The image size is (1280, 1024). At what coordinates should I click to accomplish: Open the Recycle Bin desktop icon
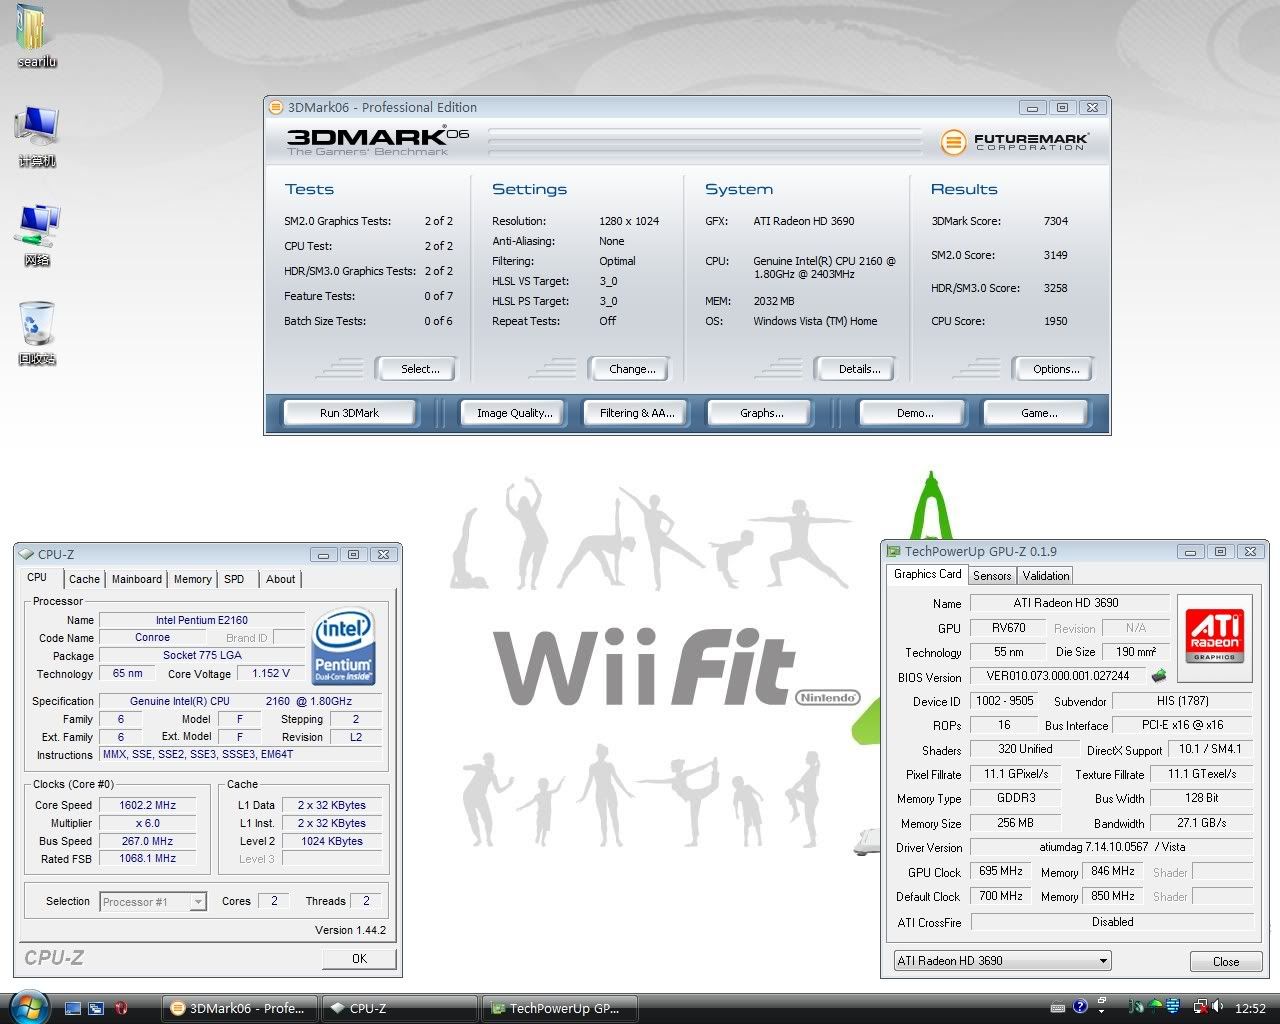[37, 334]
